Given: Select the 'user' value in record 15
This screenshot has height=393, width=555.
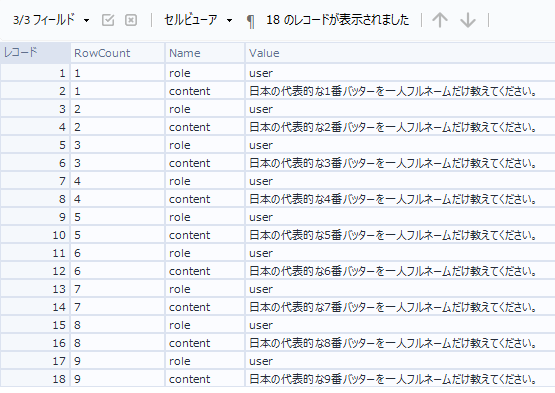Looking at the screenshot, I should point(400,325).
